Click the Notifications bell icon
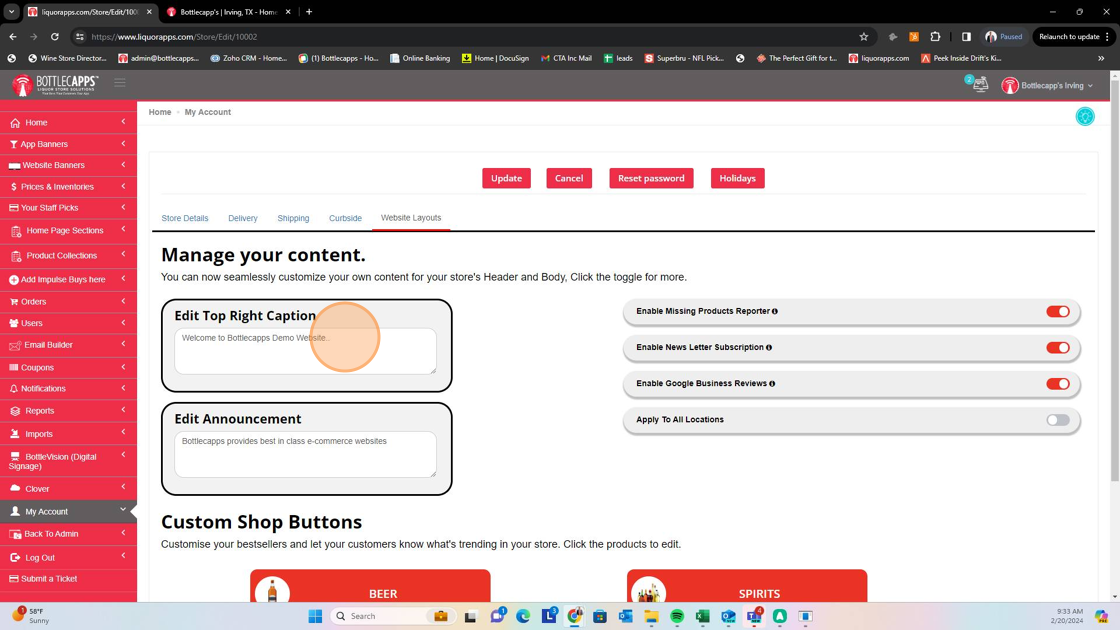Image resolution: width=1120 pixels, height=630 pixels. (x=14, y=389)
